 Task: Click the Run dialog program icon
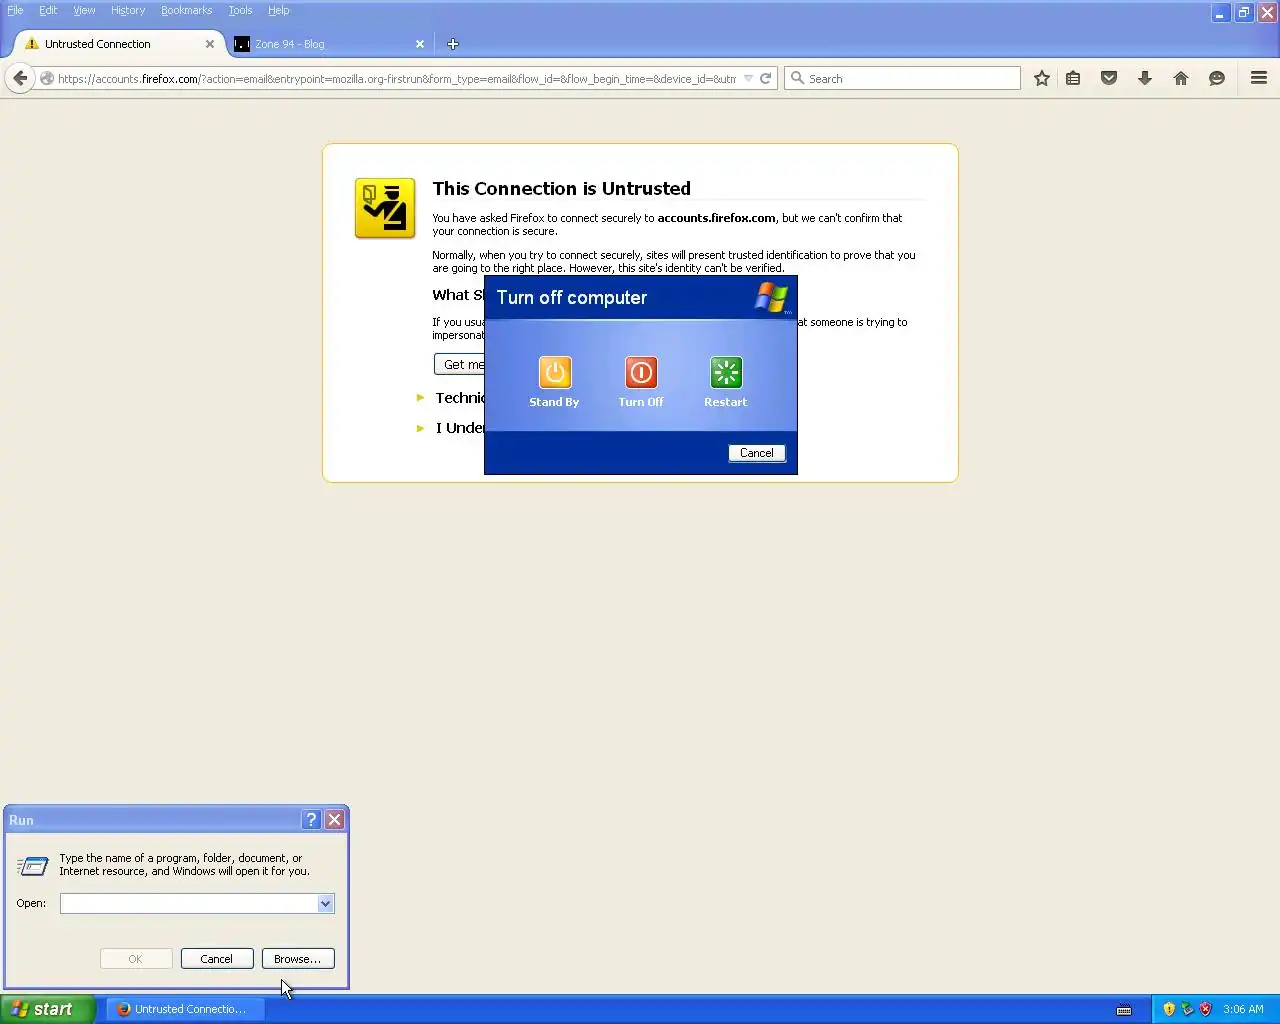(x=33, y=866)
